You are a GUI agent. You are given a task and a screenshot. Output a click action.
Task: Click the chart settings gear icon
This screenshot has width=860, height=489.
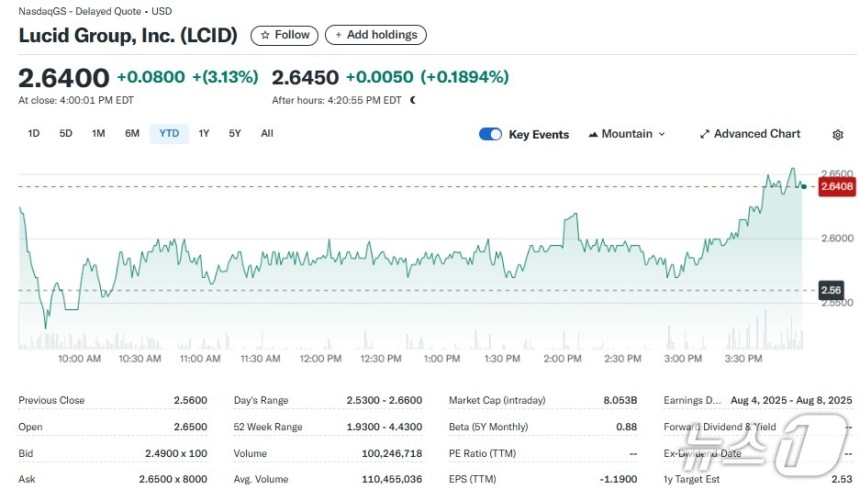tap(837, 135)
